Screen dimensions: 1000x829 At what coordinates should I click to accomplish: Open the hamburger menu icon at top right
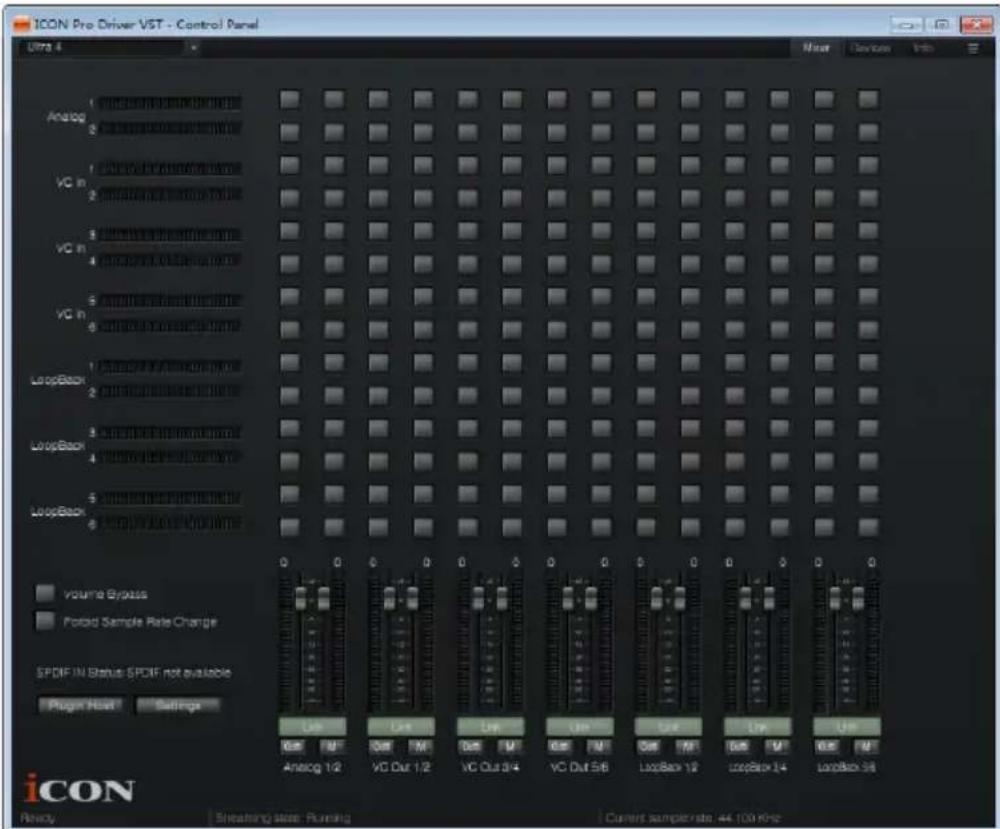[x=973, y=48]
